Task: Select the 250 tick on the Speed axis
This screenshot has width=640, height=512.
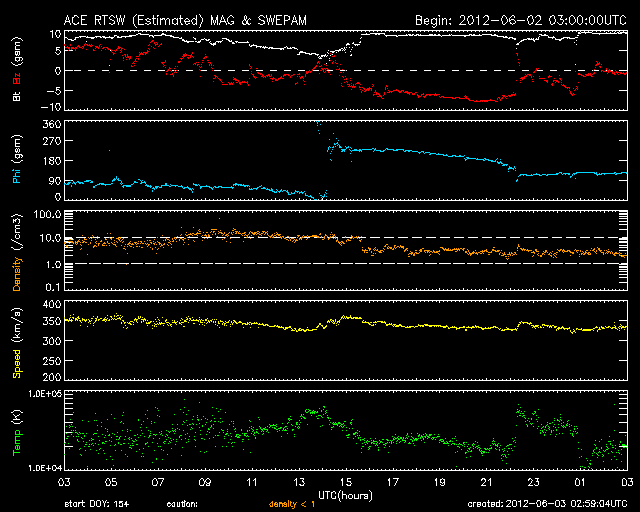Action: [x=52, y=361]
